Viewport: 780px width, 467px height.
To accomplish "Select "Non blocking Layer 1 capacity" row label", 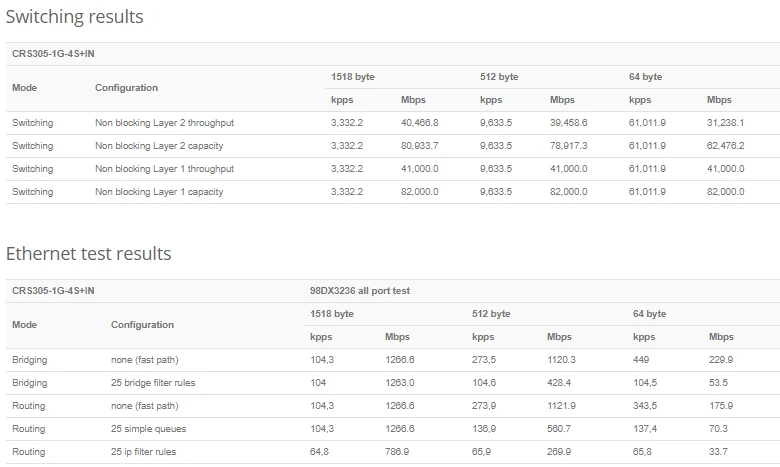I will coord(159,192).
